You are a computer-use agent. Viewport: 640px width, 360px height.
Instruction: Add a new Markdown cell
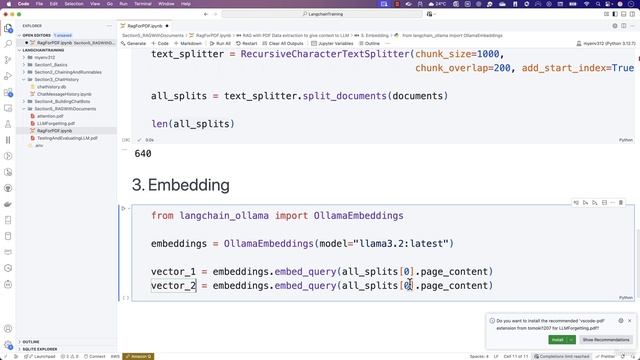coord(188,43)
